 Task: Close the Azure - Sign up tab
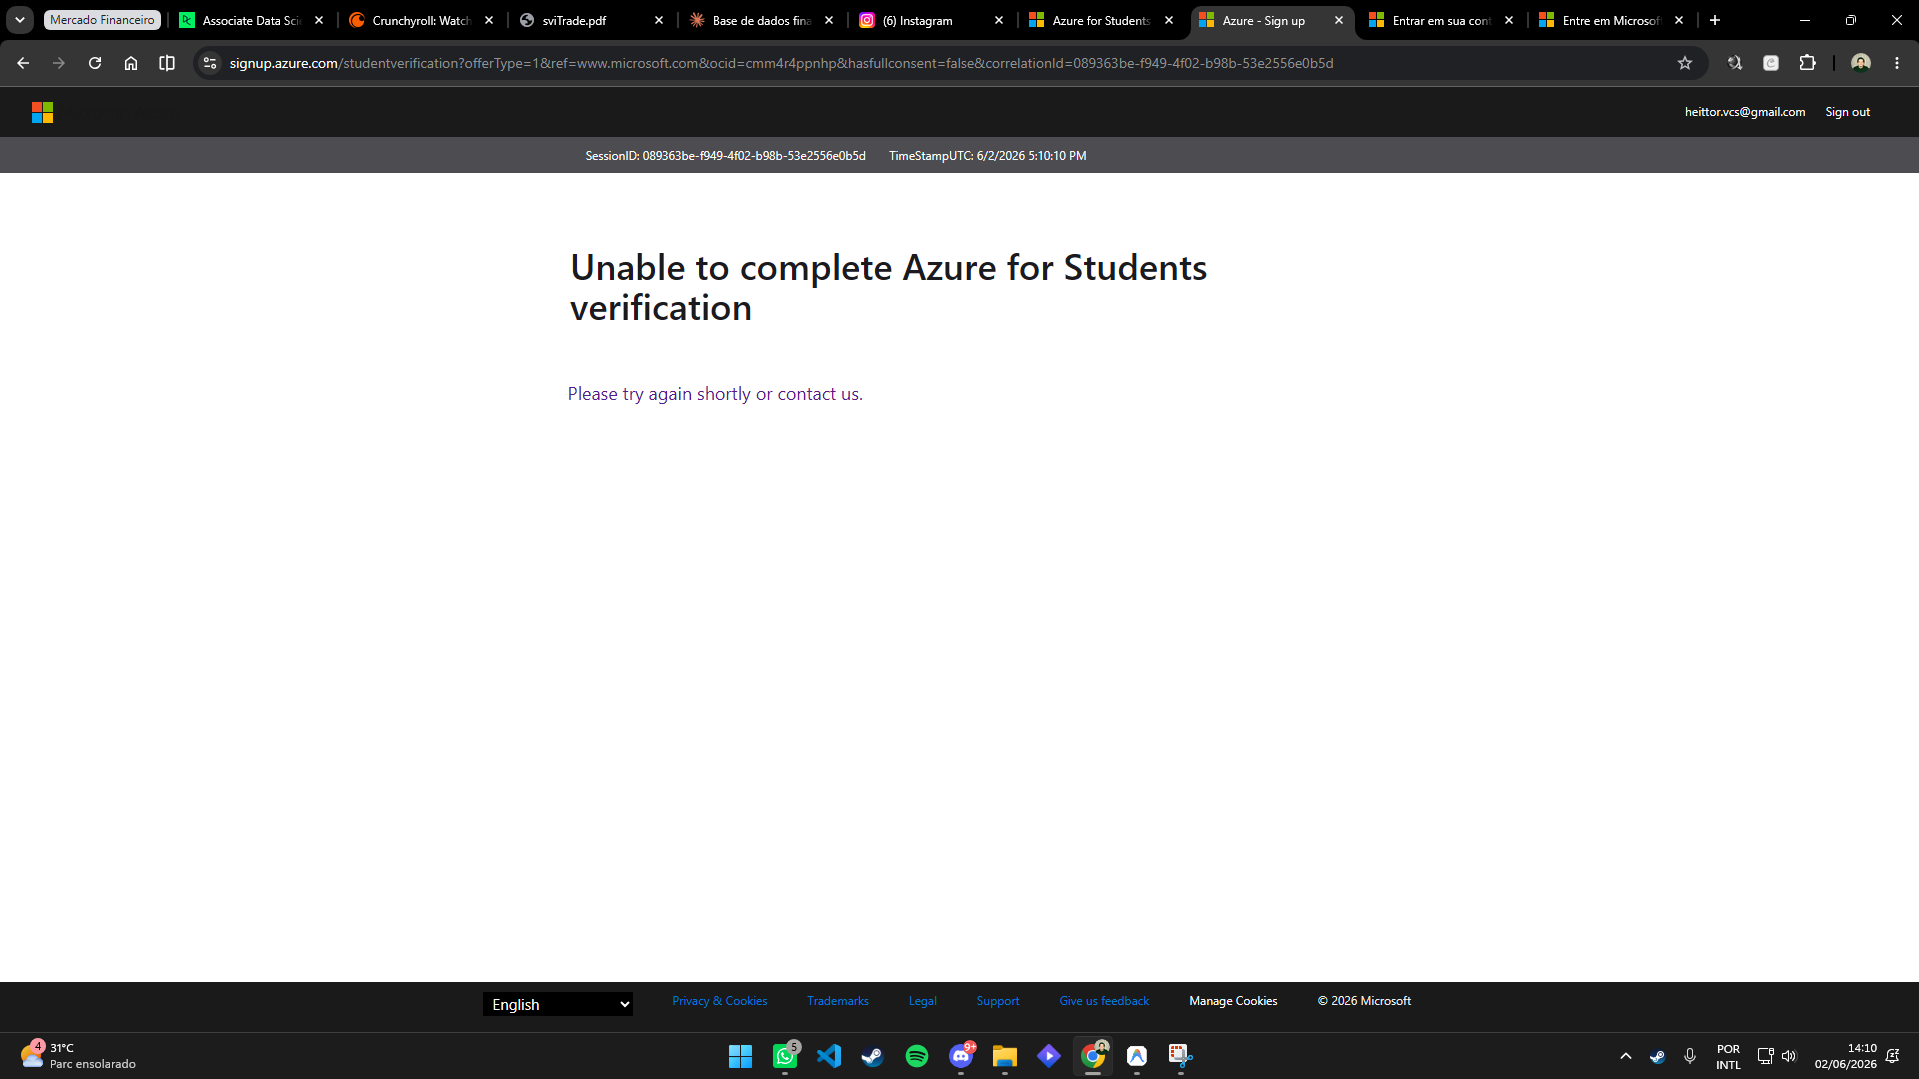pos(1339,20)
